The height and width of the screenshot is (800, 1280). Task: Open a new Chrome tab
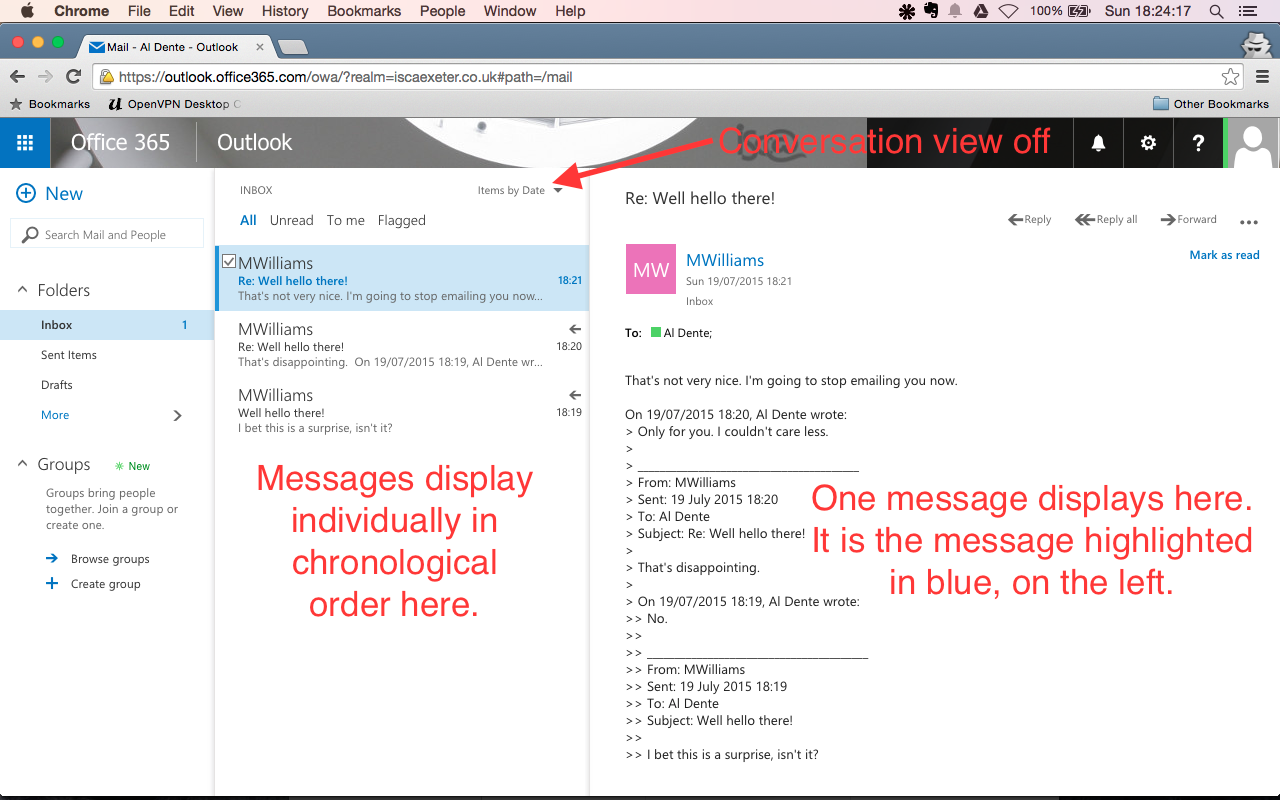pyautogui.click(x=292, y=47)
